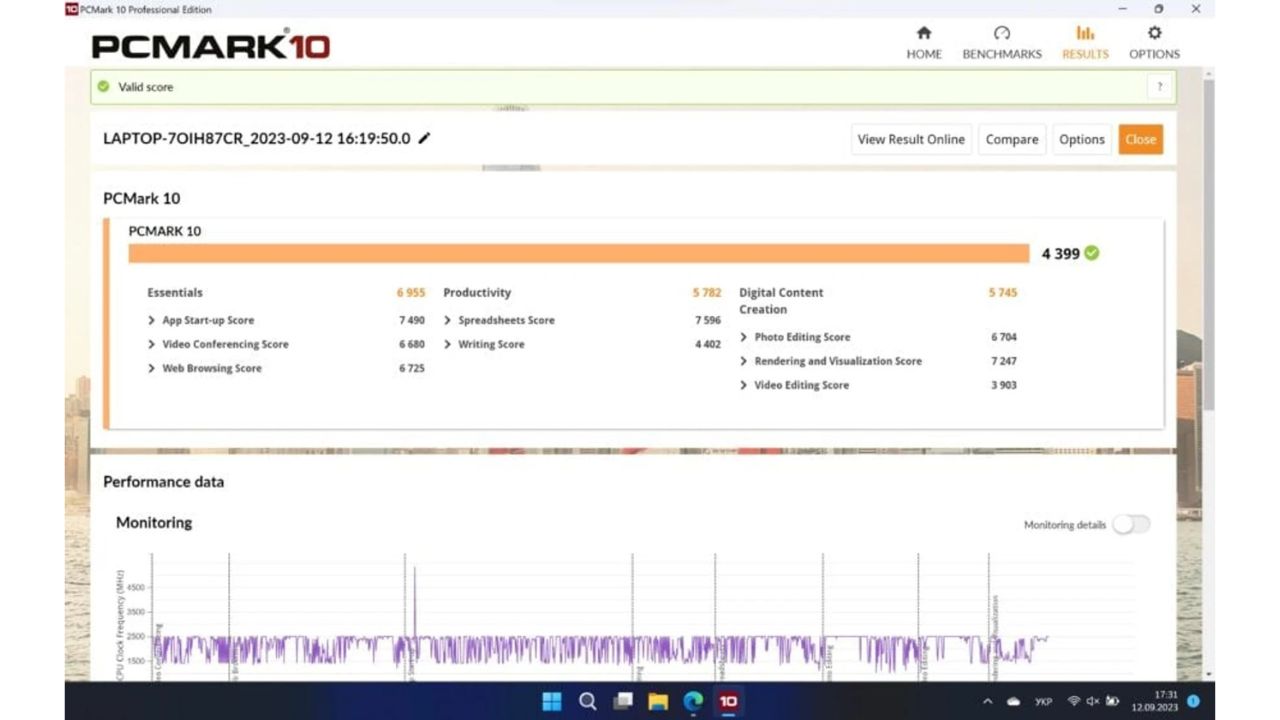The height and width of the screenshot is (720, 1280).
Task: Click the help question mark icon
Action: [1159, 87]
